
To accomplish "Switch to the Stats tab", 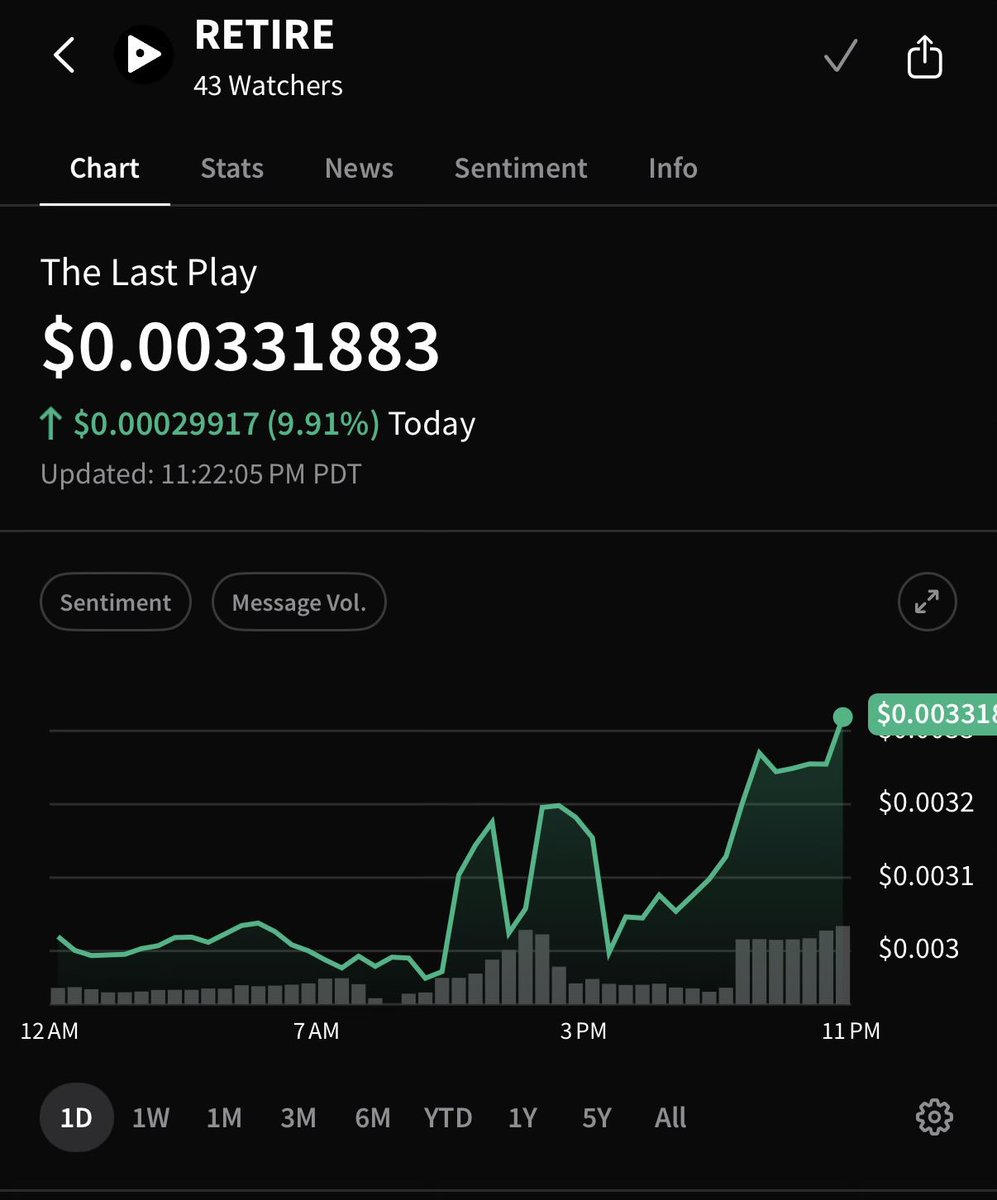I will click(x=232, y=168).
